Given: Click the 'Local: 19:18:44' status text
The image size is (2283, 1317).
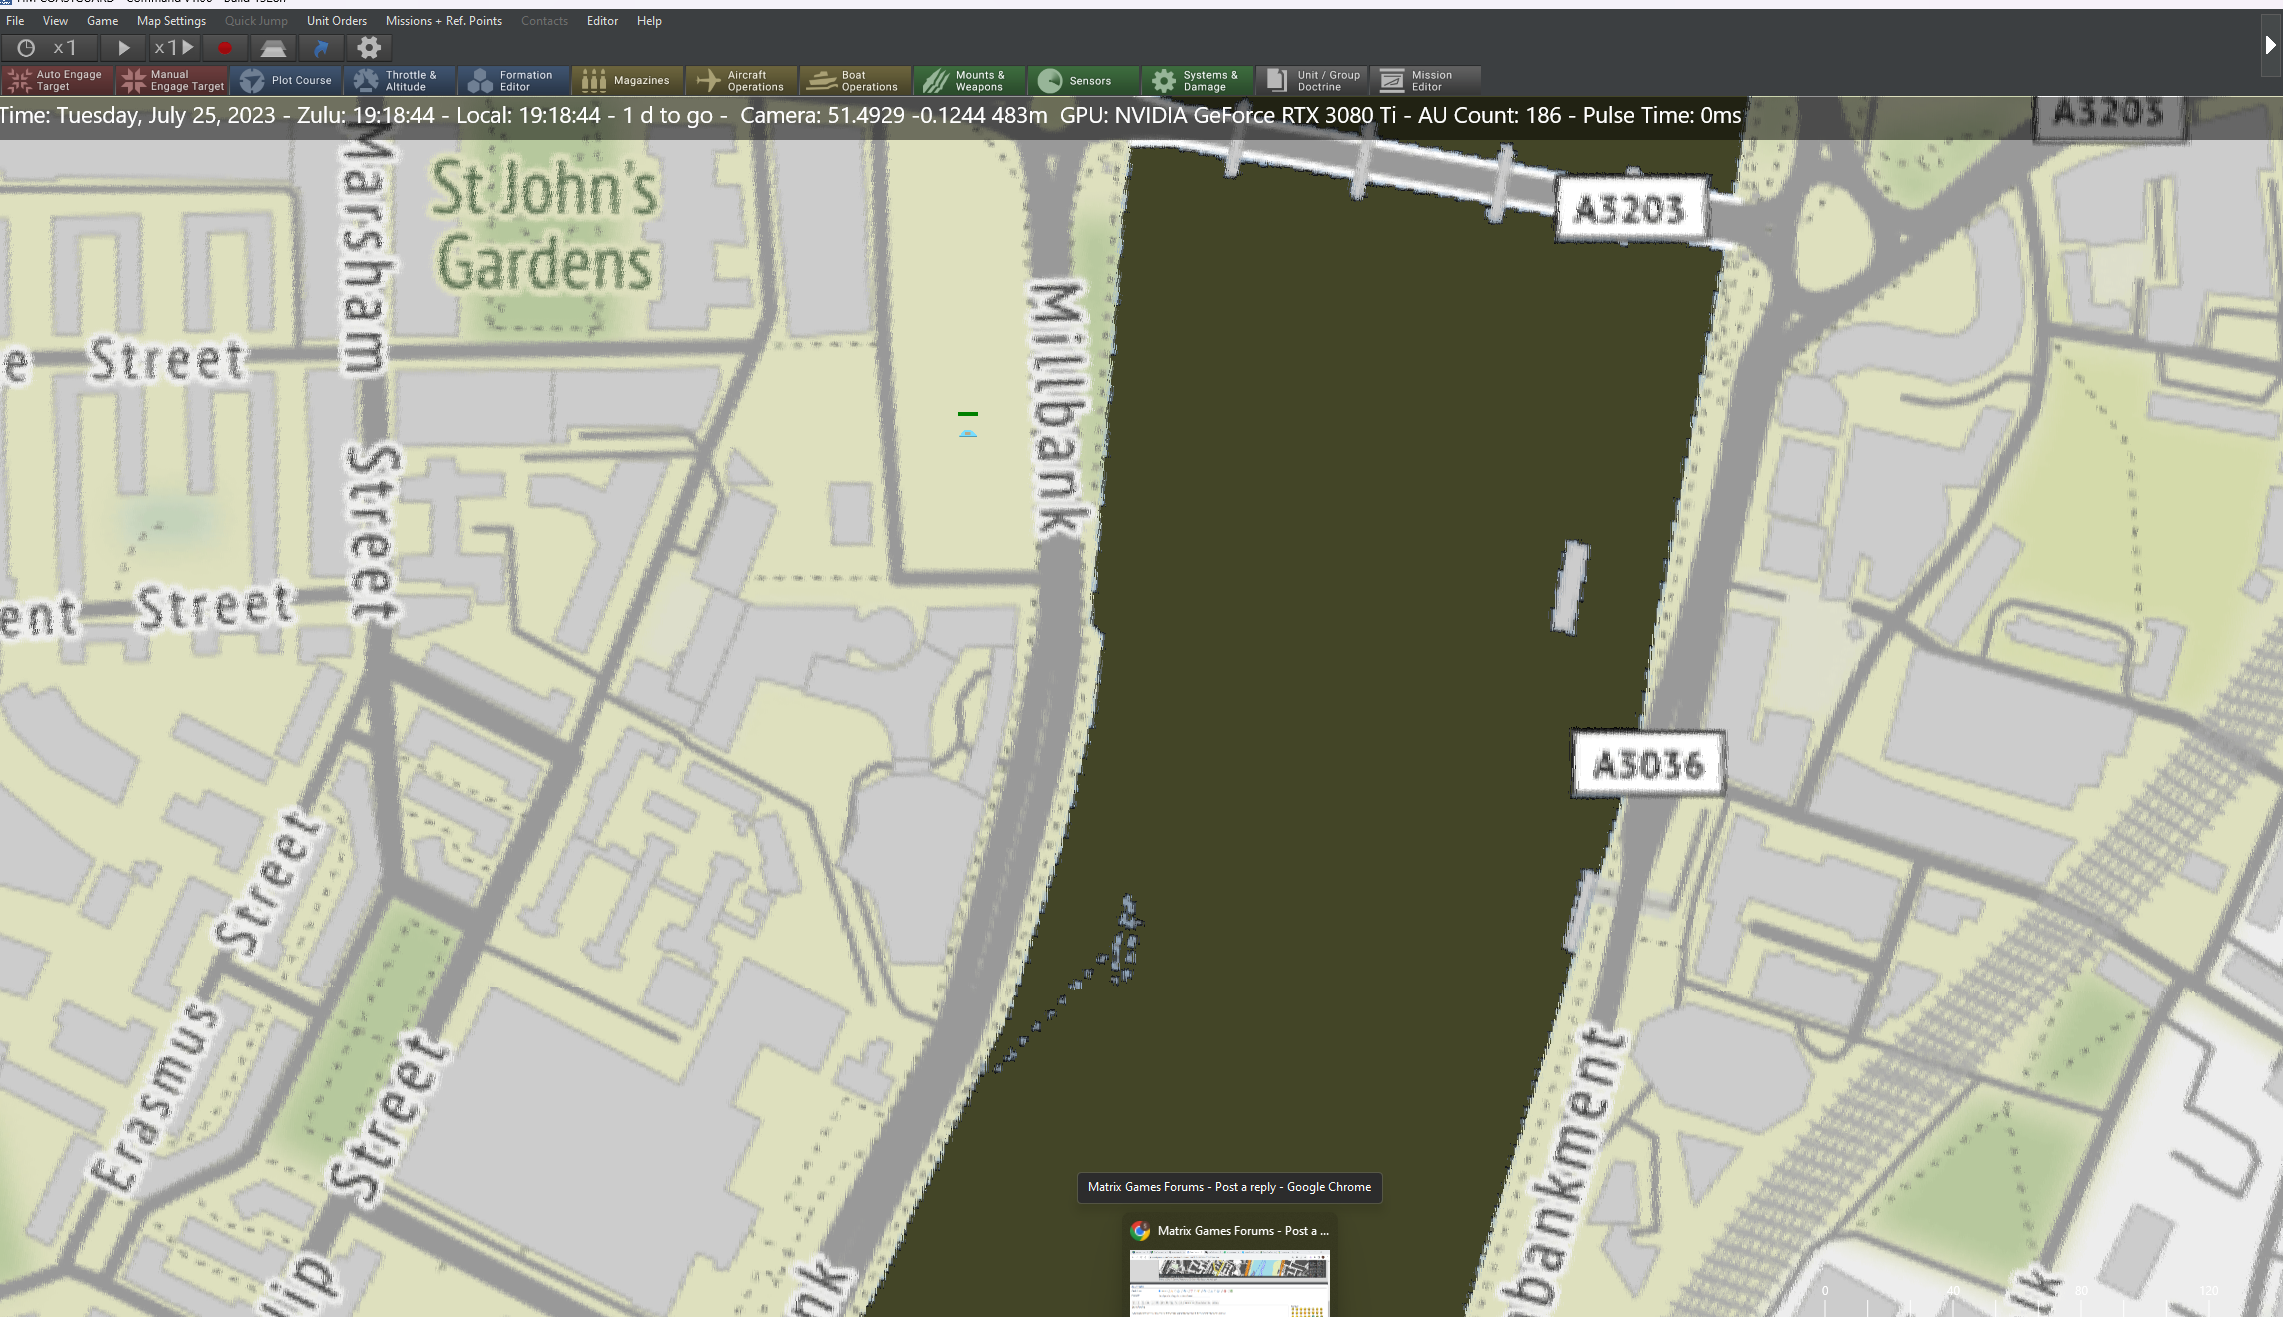Looking at the screenshot, I should [x=528, y=116].
